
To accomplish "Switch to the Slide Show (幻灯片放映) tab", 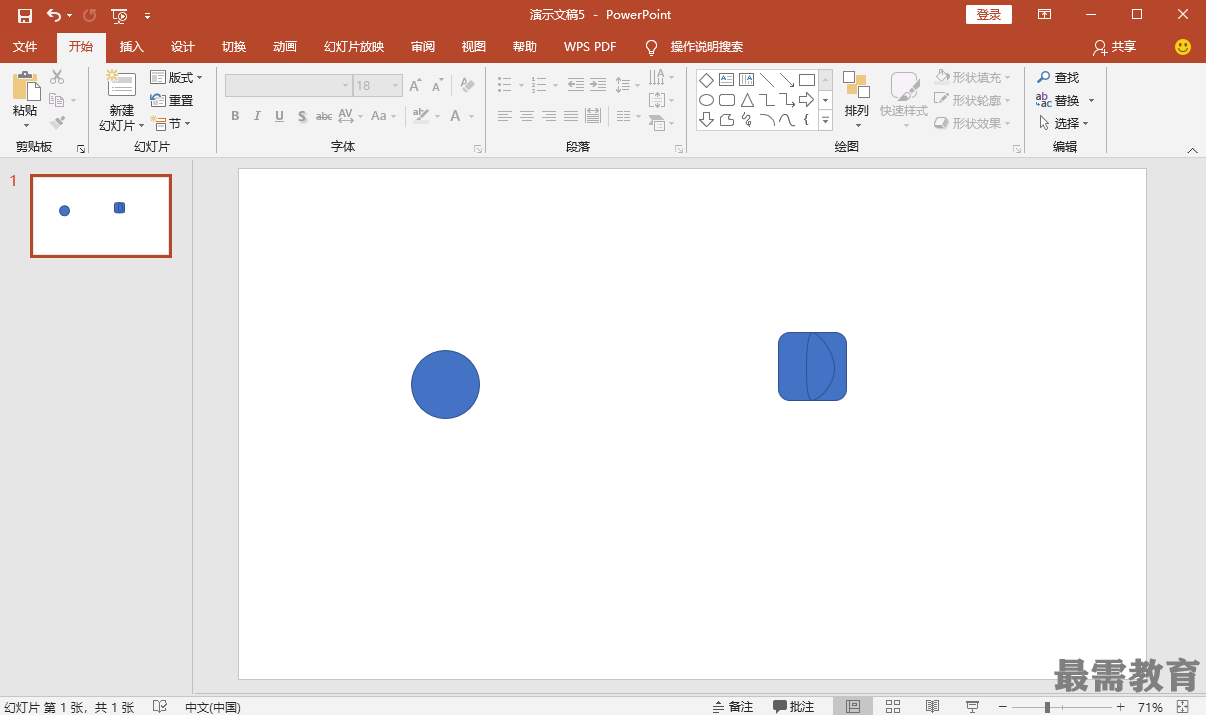I will coord(354,47).
